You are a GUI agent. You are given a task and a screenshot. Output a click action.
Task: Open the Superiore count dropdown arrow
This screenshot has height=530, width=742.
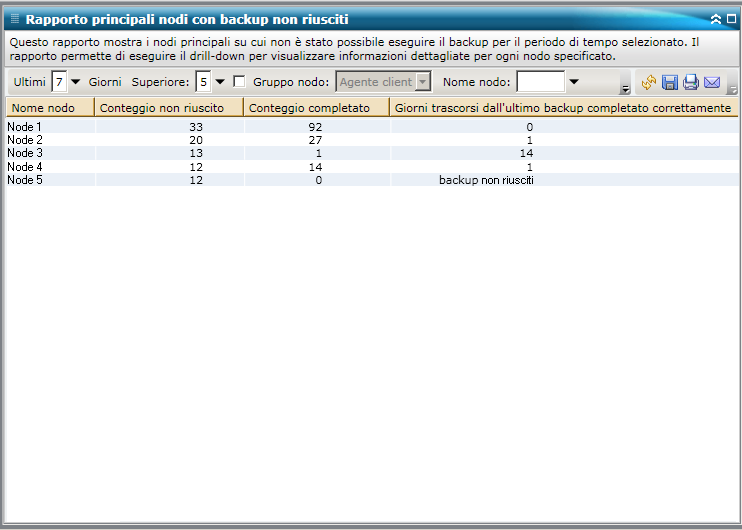pyautogui.click(x=220, y=82)
